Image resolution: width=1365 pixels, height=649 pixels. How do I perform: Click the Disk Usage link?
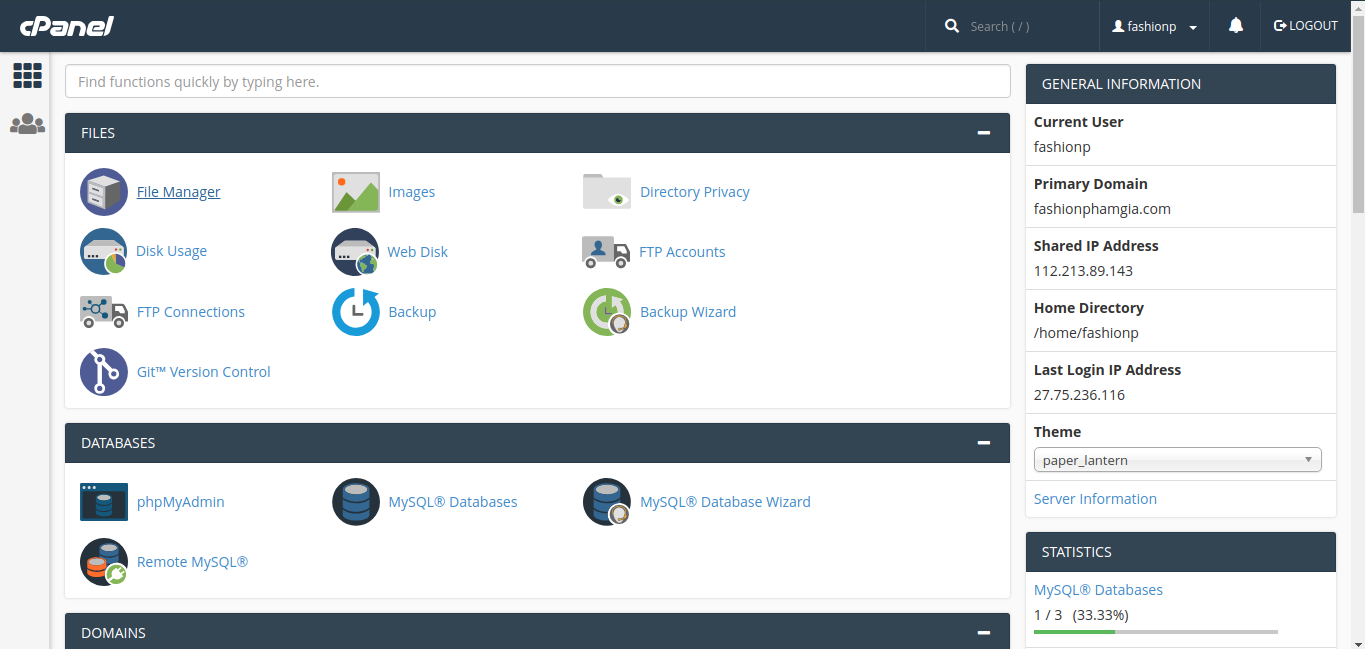tap(172, 251)
